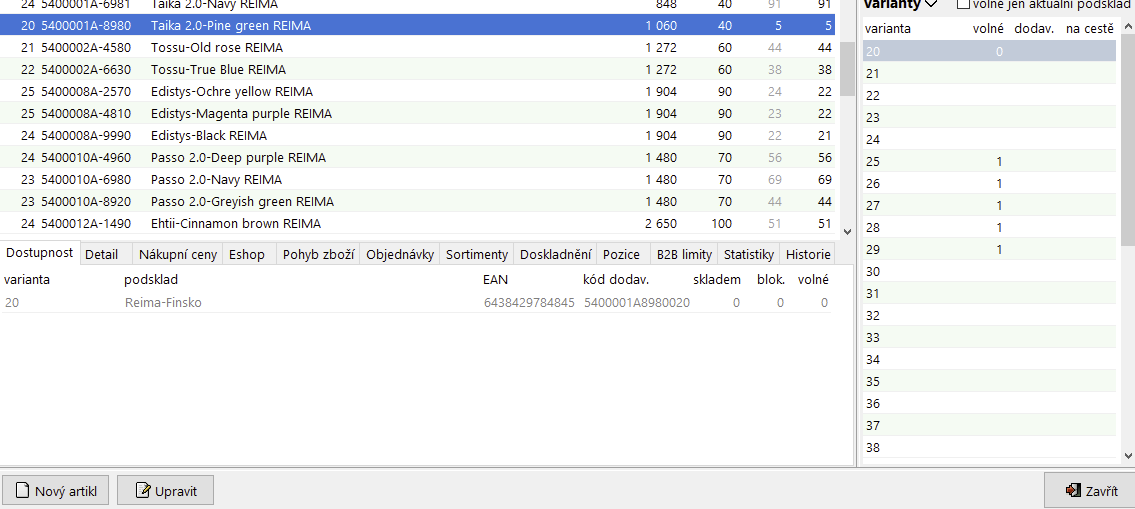
Task: Select variant 28 row in variants panel
Action: click(989, 227)
